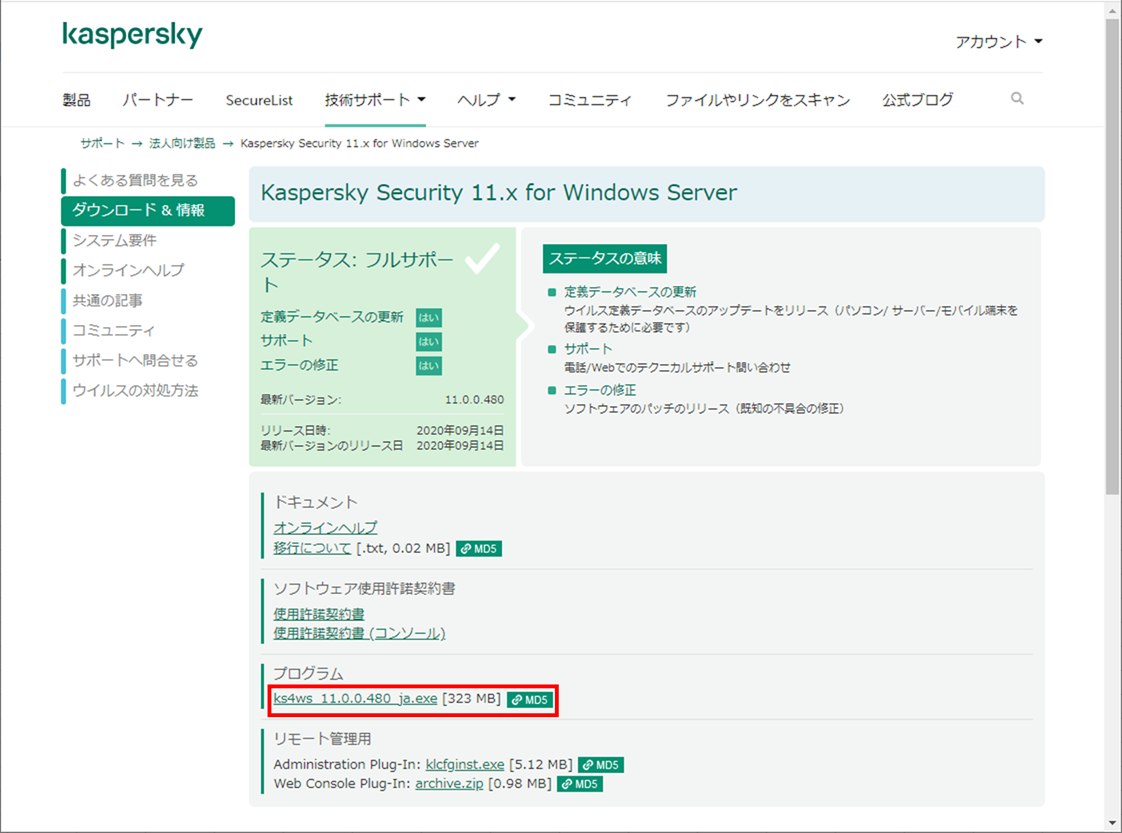Select 共通の記事 in sidebar
Image resolution: width=1122 pixels, height=833 pixels.
click(x=107, y=301)
